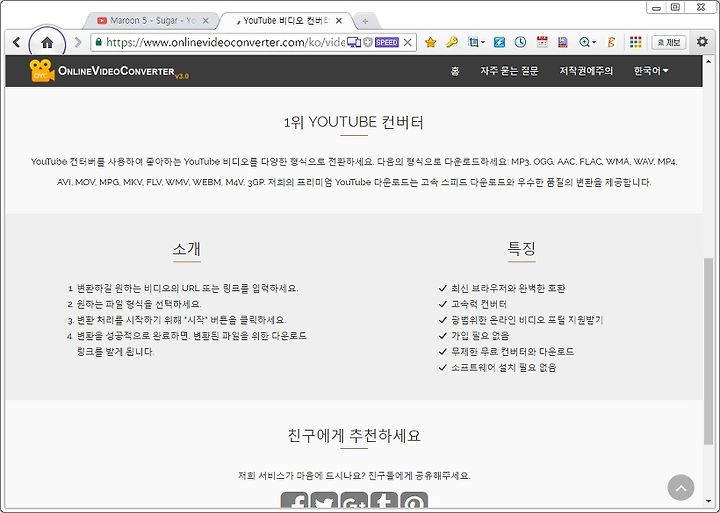The height and width of the screenshot is (513, 720).
Task: Click the multi-device screen icon in address bar
Action: click(354, 42)
